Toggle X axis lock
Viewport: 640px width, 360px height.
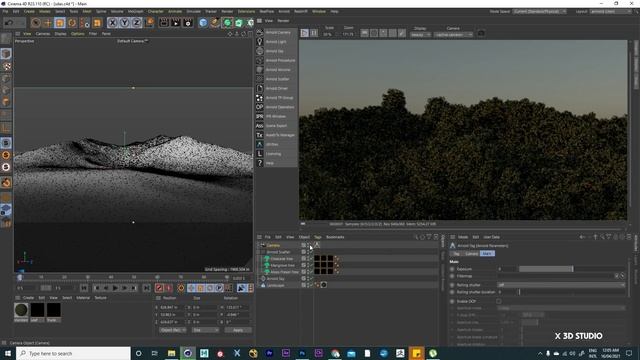113,23
